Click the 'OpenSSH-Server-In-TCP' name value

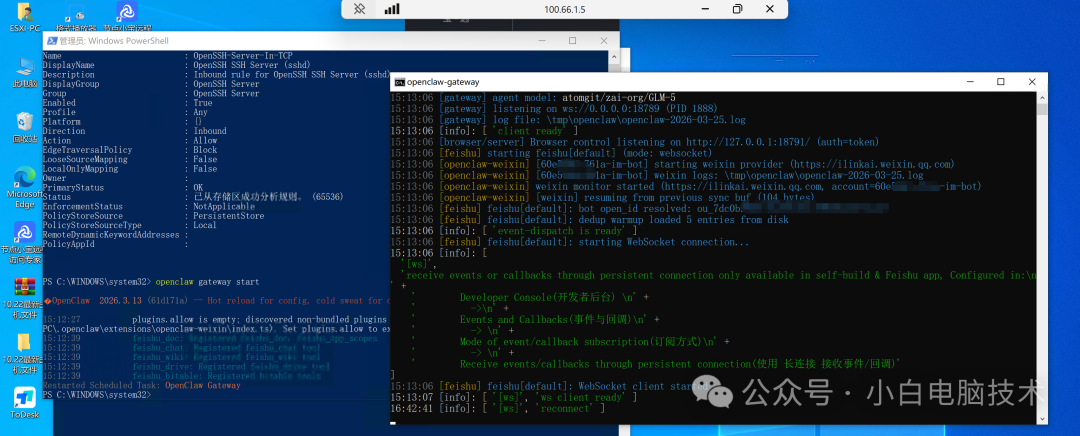[245, 56]
